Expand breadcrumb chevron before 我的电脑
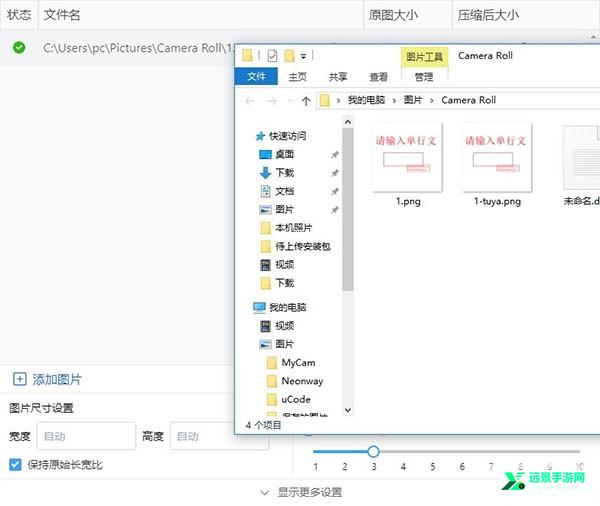Screen dimensions: 600x506 (x=338, y=101)
